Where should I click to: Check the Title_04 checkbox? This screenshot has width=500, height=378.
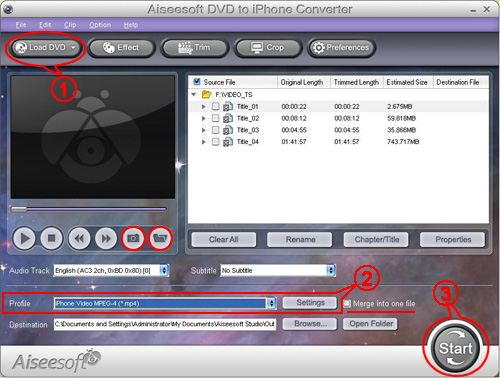point(216,142)
